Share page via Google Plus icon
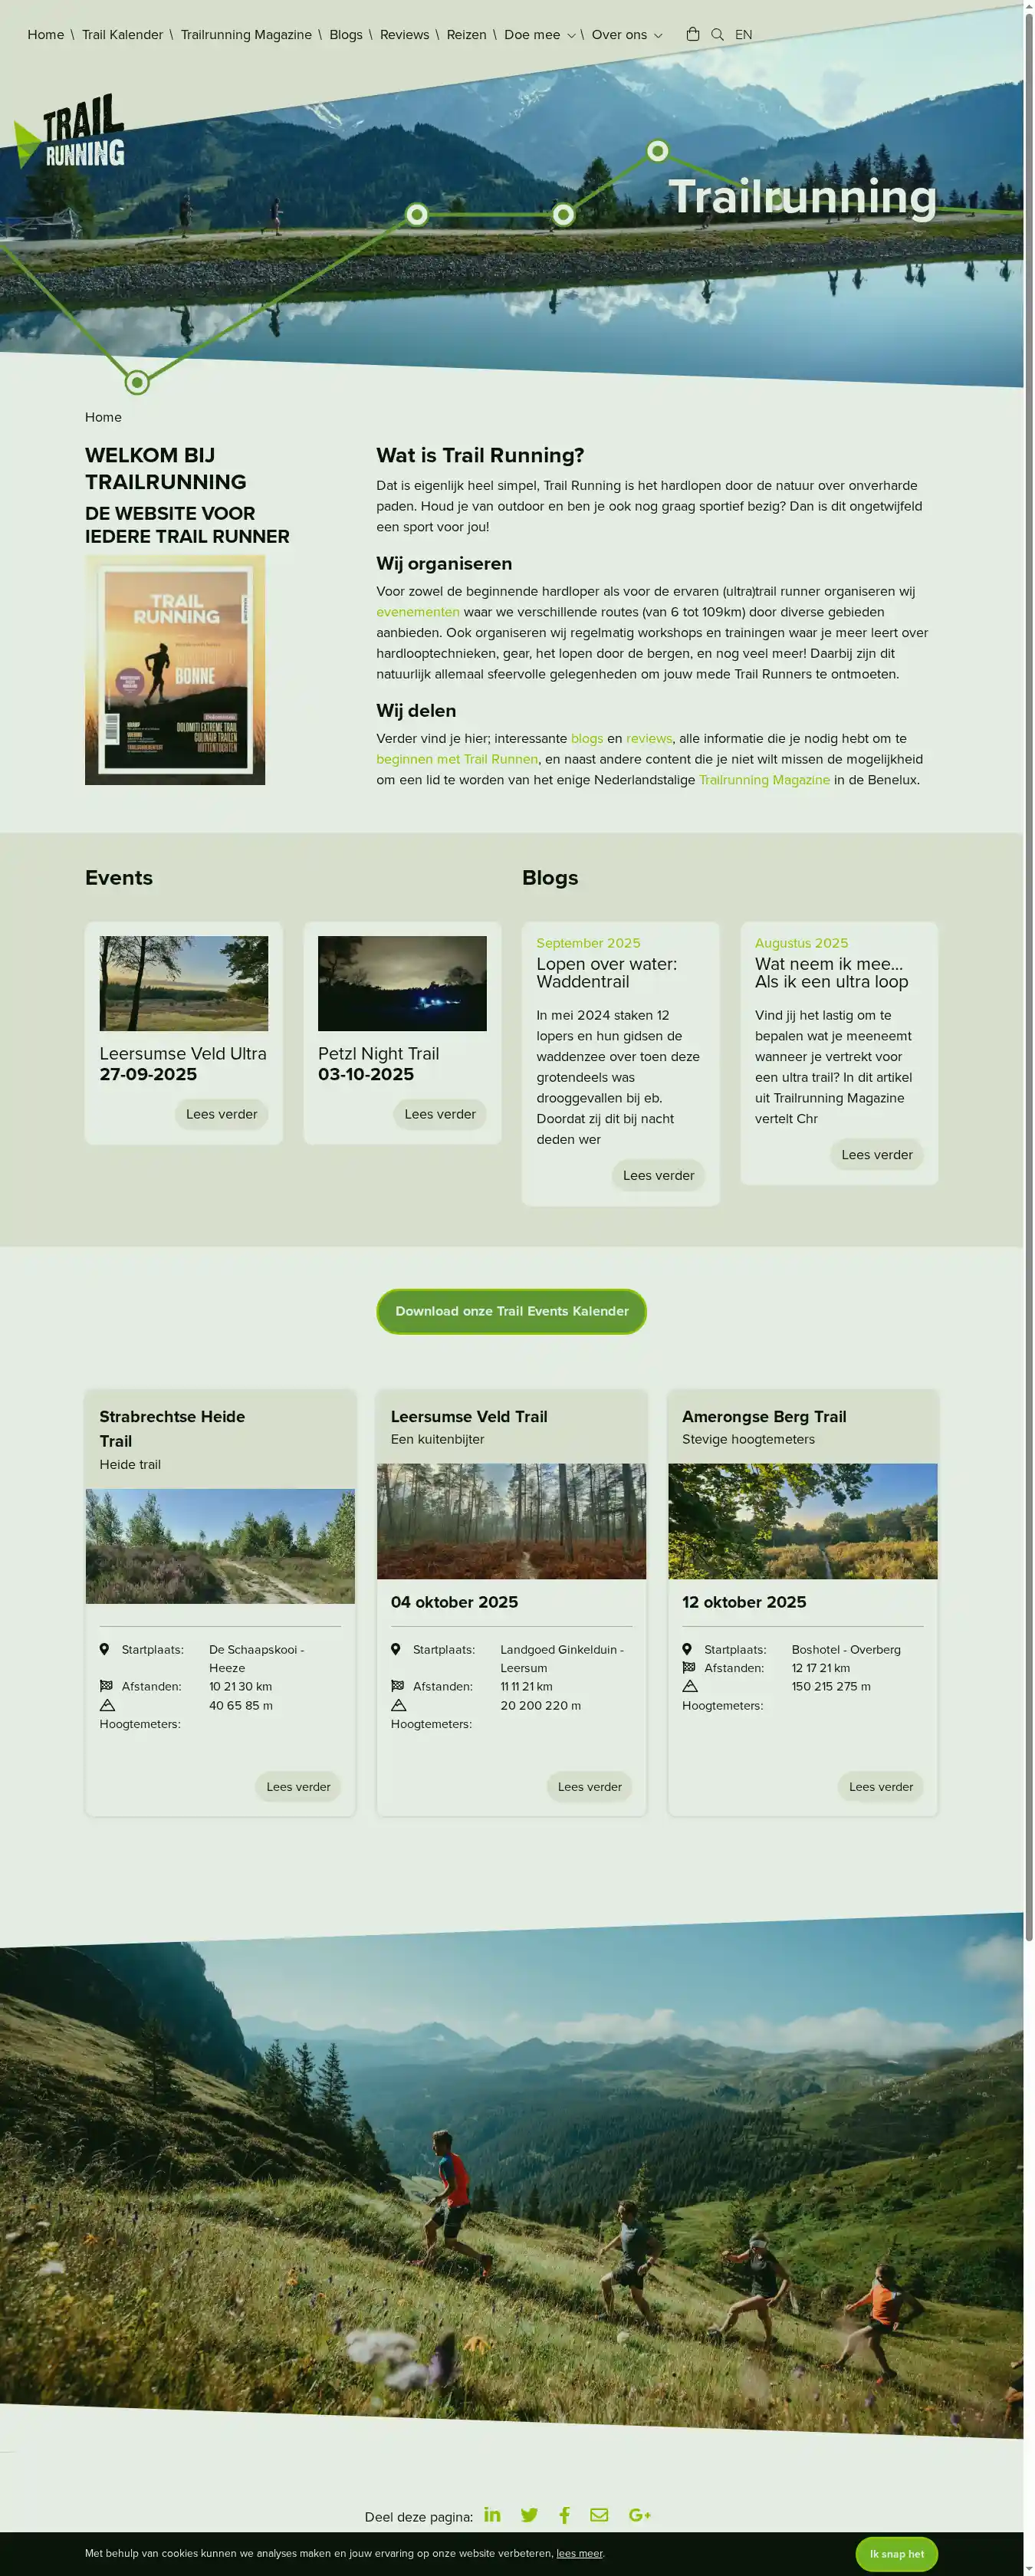Screen dimensions: 1035x2576 639,2515
